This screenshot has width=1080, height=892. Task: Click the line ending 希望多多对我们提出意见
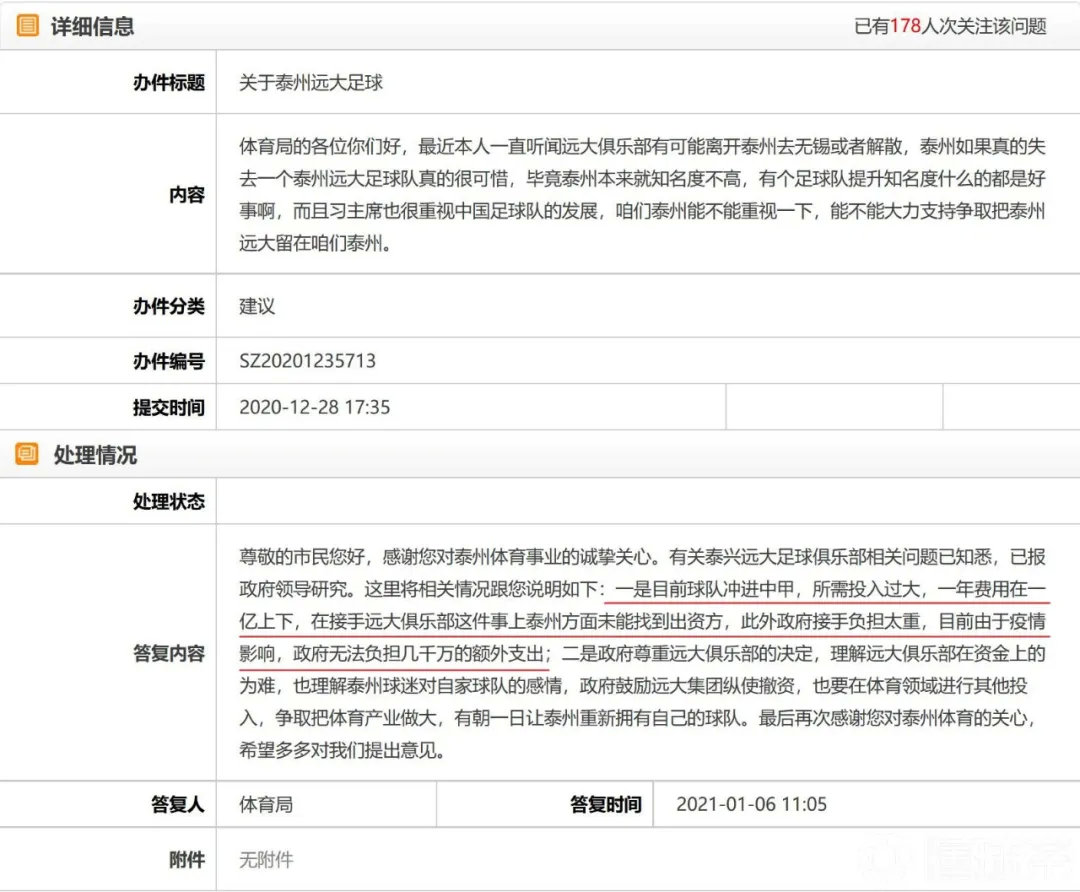[x=342, y=750]
